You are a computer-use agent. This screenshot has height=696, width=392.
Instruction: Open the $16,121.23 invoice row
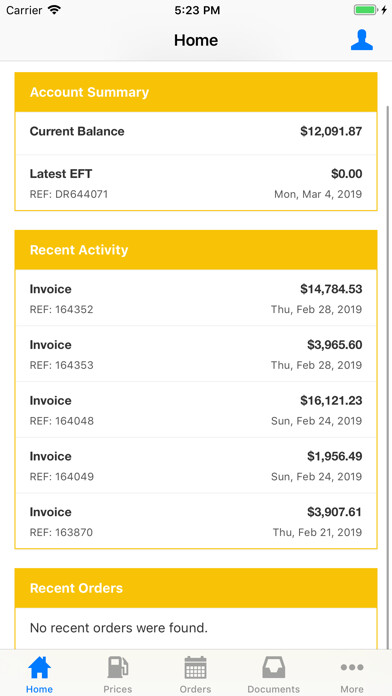[x=196, y=410]
